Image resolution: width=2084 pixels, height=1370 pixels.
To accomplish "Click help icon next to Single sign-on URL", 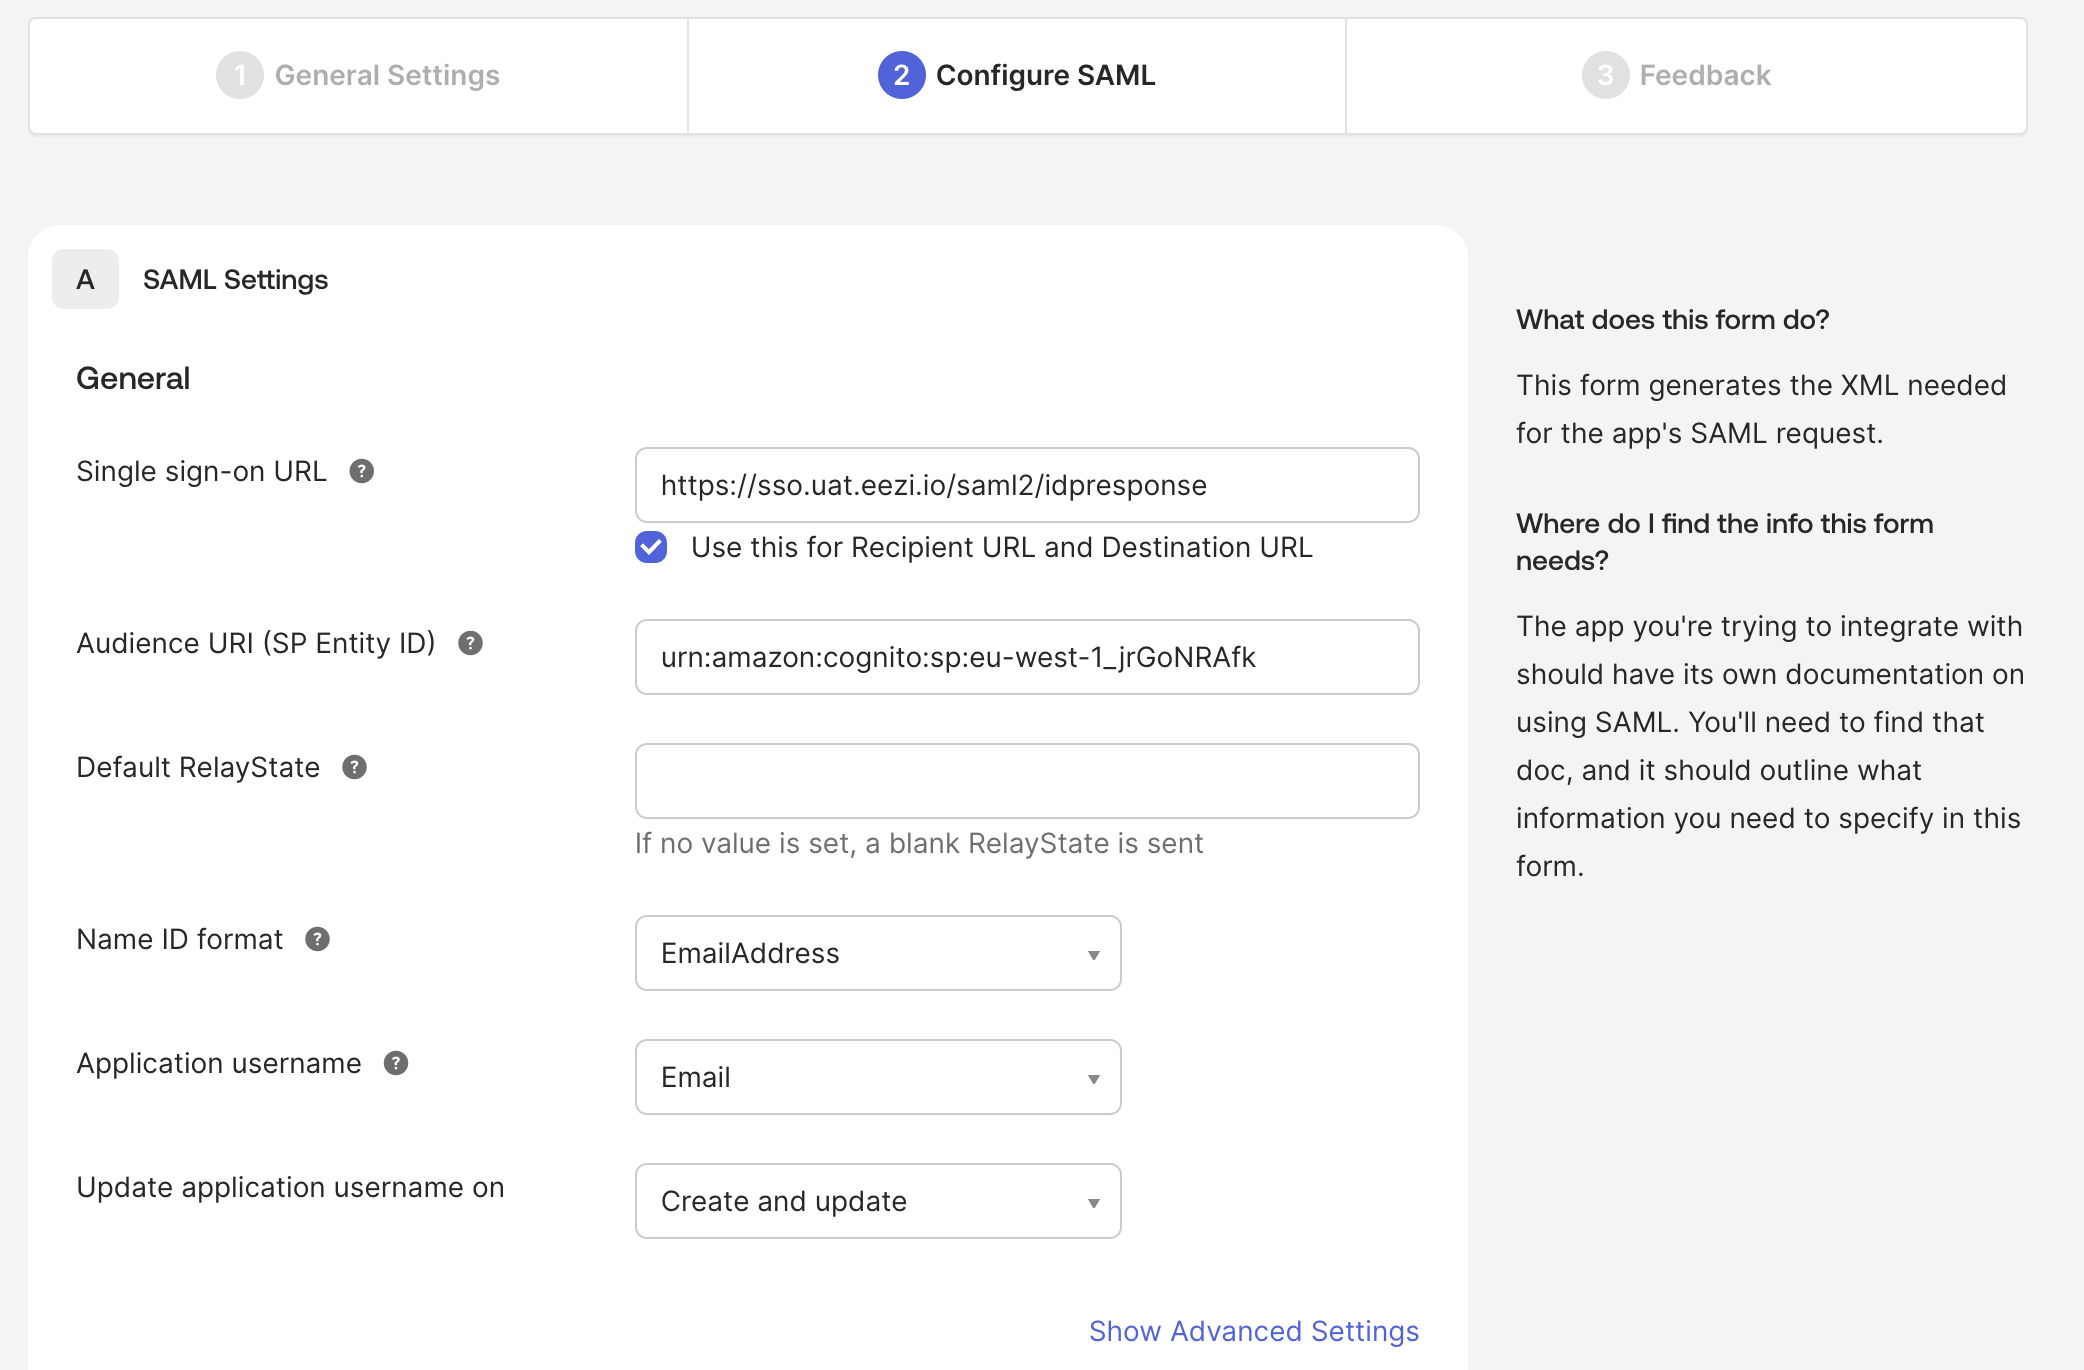I will click(361, 471).
